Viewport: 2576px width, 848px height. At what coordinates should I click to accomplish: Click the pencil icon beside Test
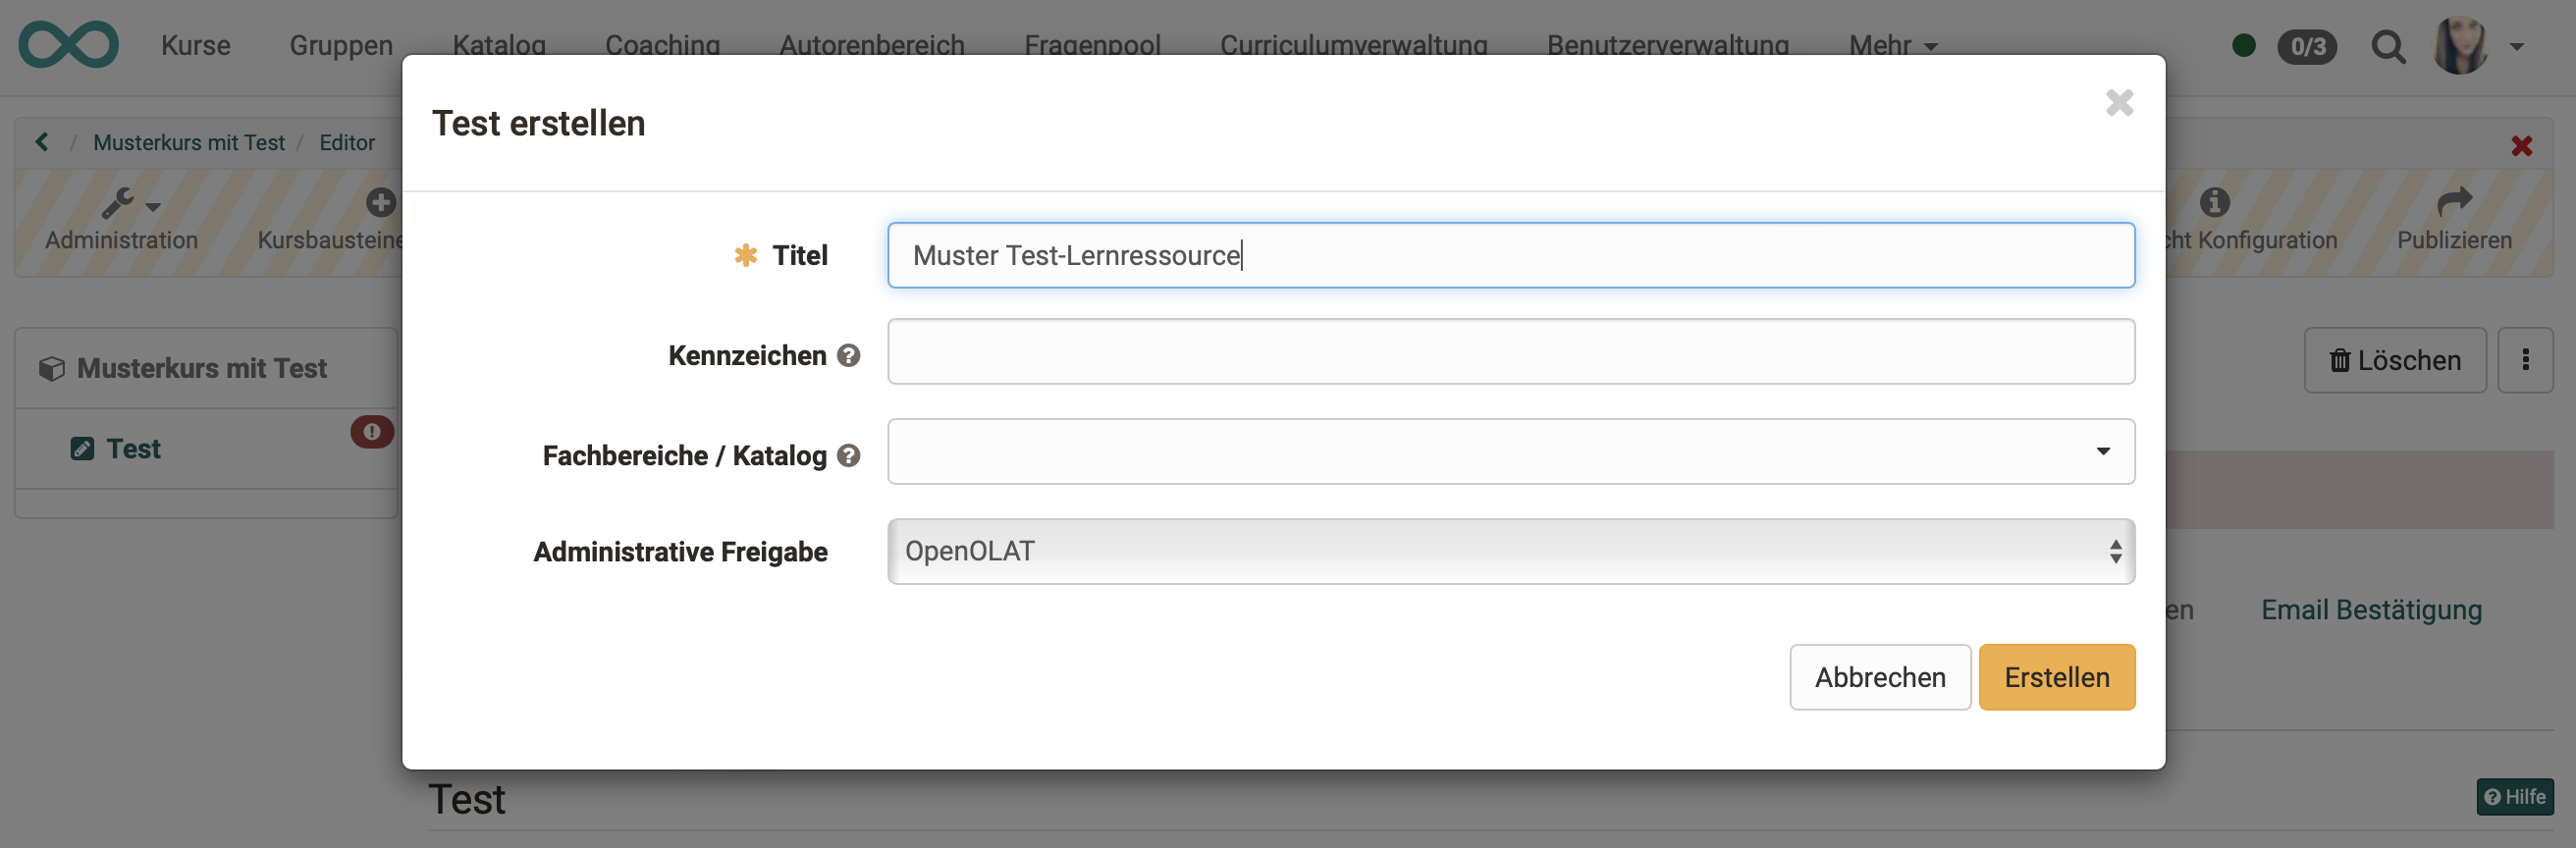(x=84, y=448)
